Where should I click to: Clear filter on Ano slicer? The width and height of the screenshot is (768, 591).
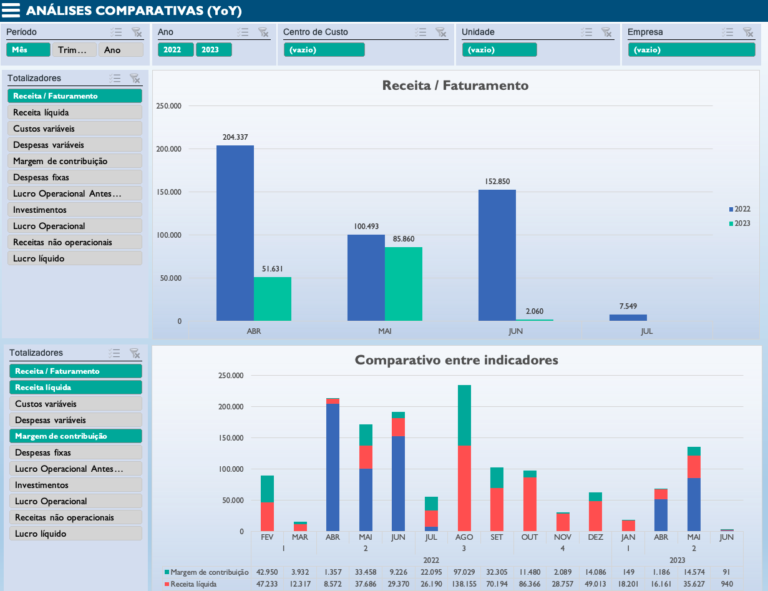click(x=264, y=32)
